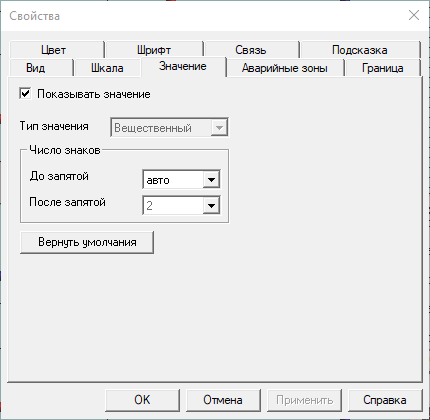
Task: Expand the После запятой dropdown arrow
Action: point(211,205)
